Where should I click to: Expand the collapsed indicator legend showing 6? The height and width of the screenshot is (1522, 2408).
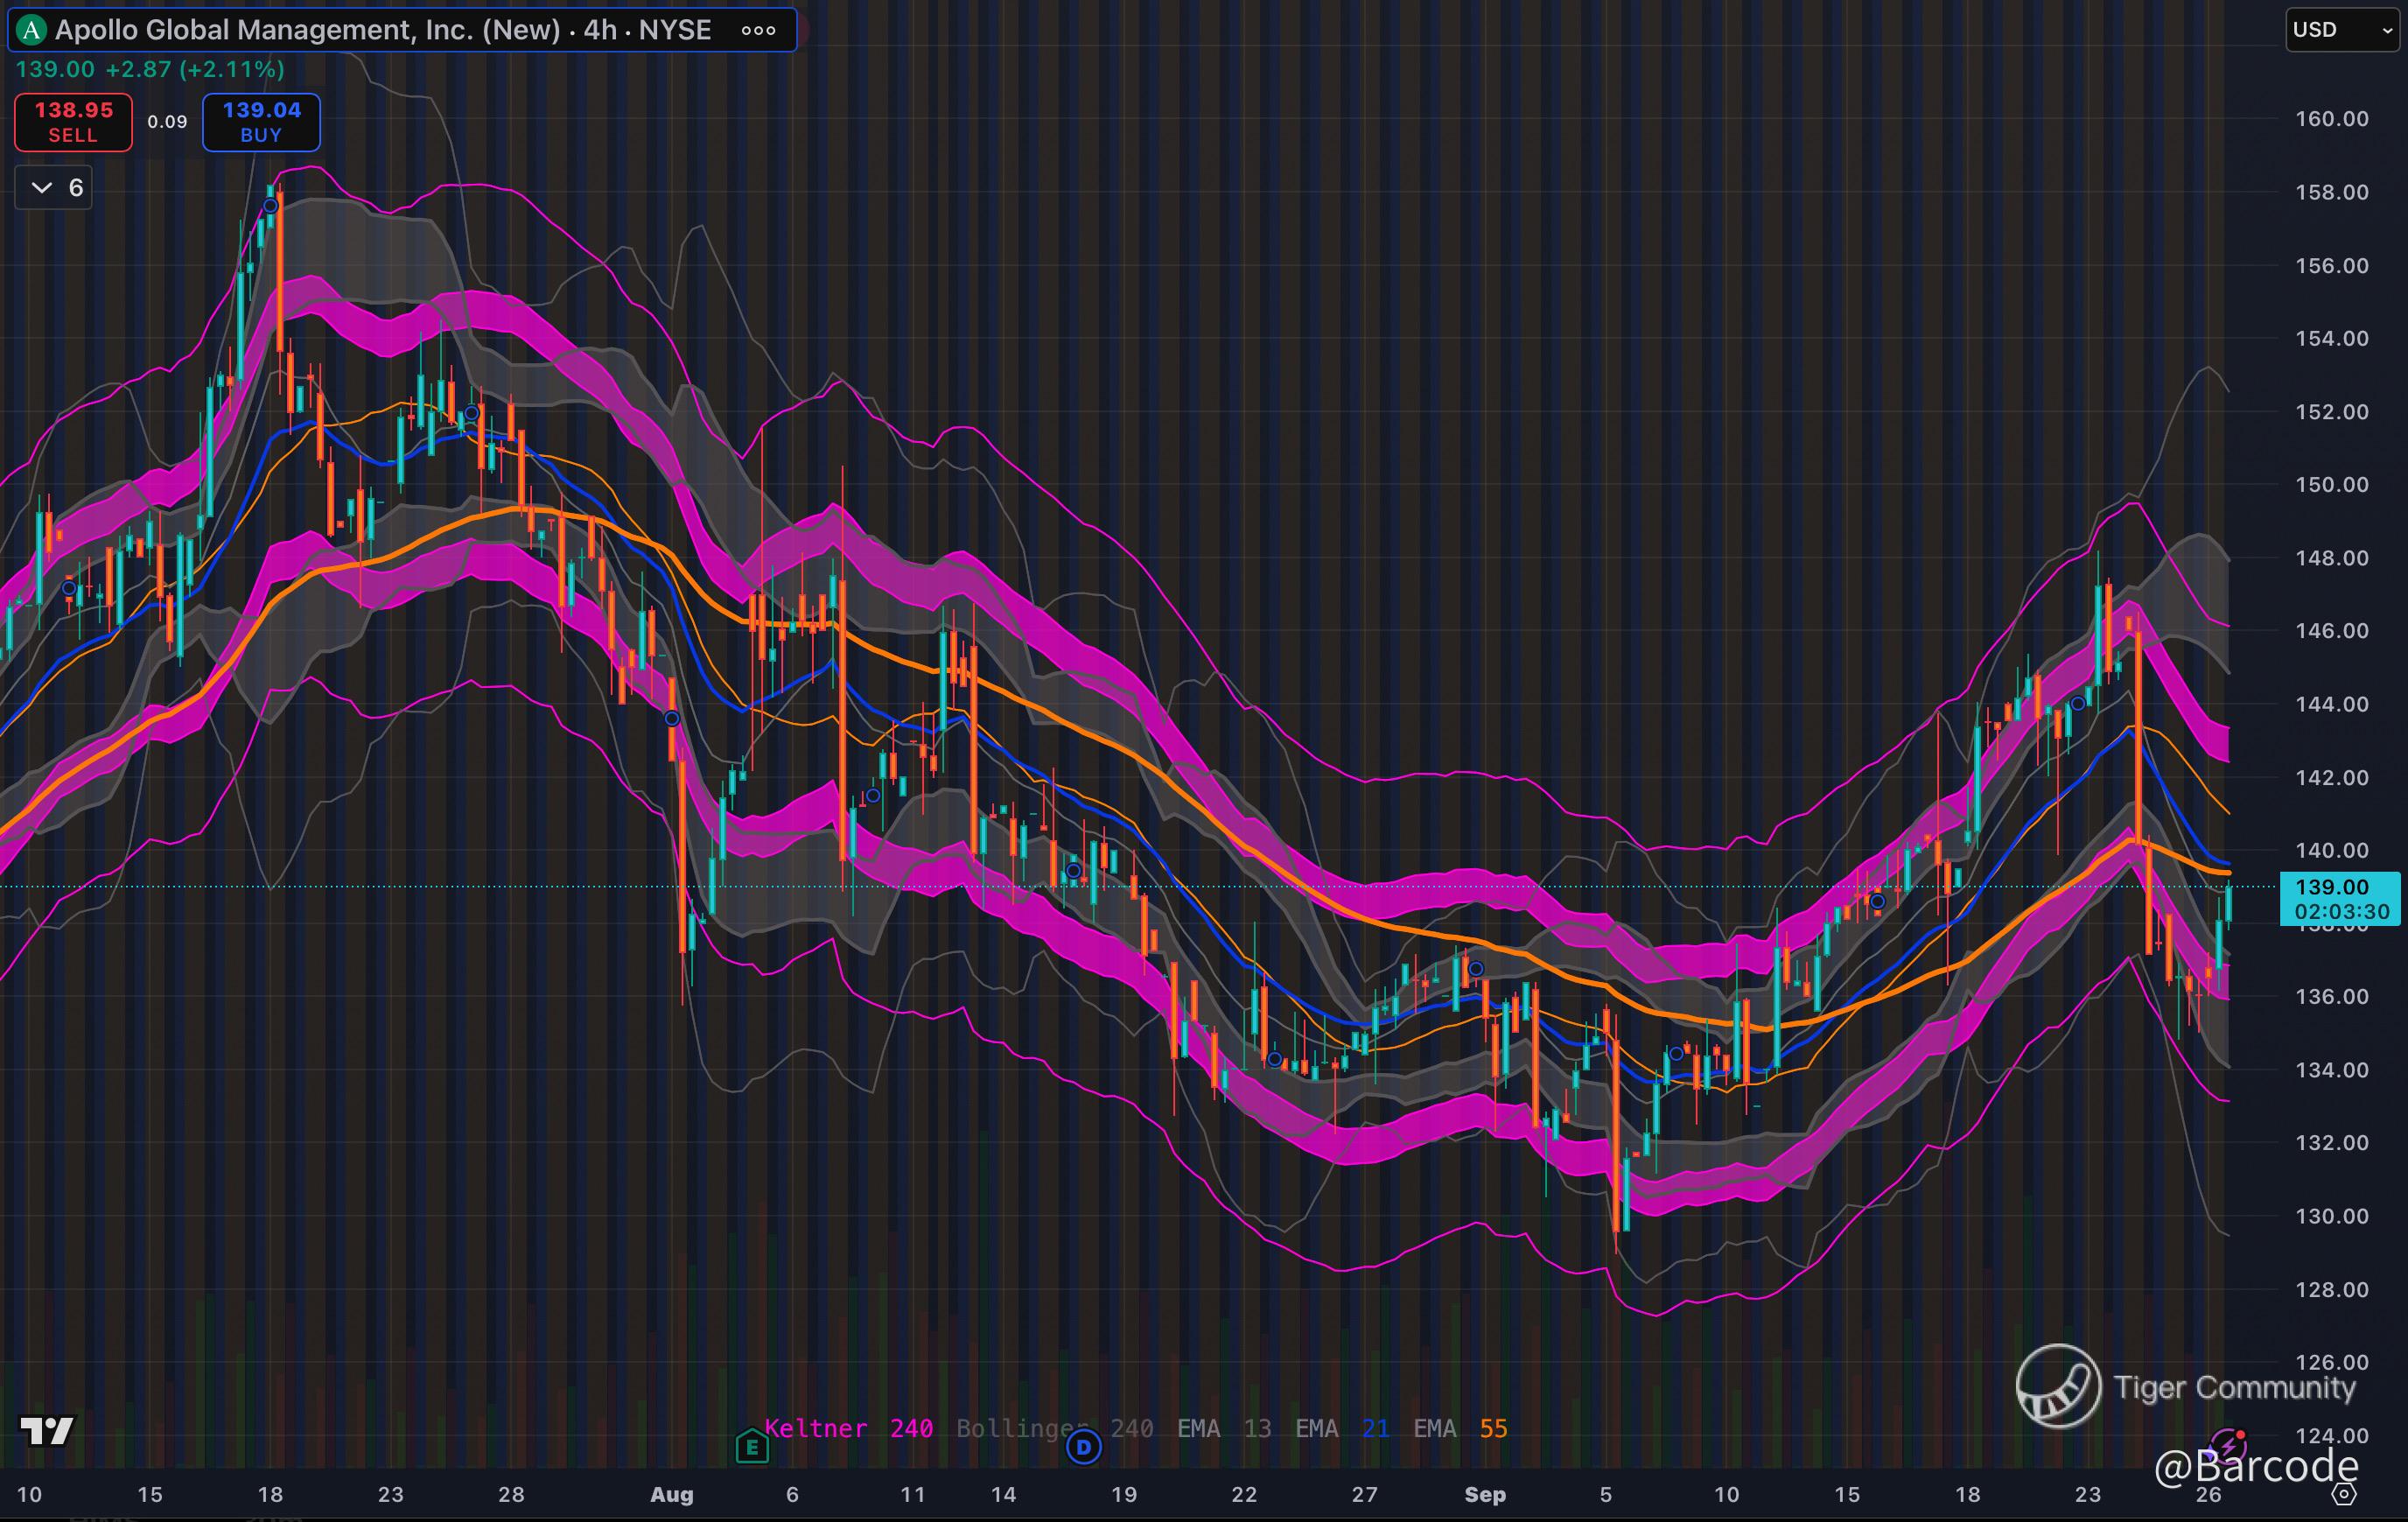[55, 188]
